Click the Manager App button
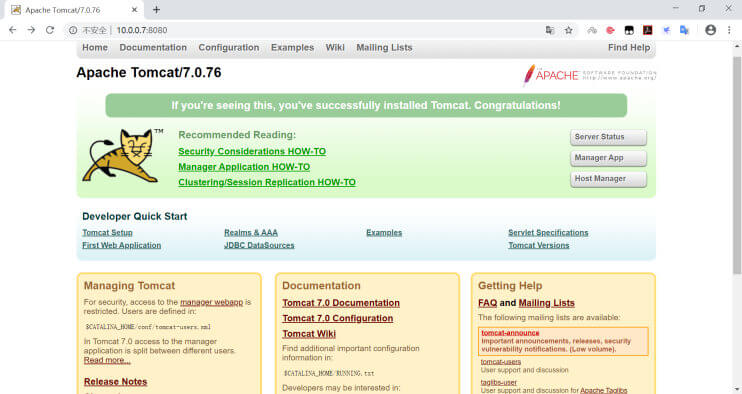This screenshot has width=742, height=394. pos(608,158)
